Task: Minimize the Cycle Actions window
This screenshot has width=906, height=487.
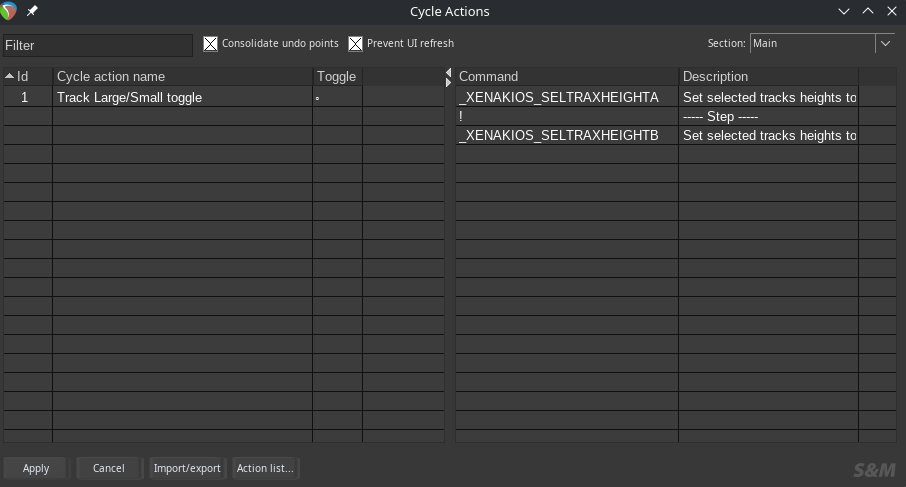Action: [845, 11]
